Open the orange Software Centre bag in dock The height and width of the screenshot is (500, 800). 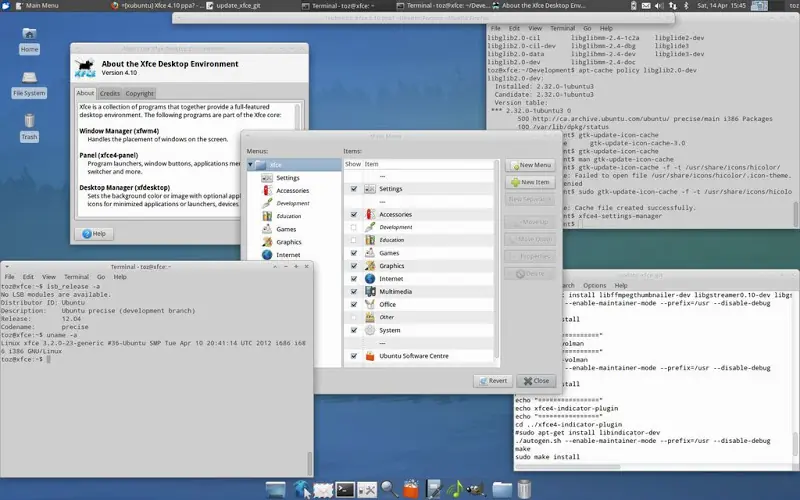click(411, 489)
